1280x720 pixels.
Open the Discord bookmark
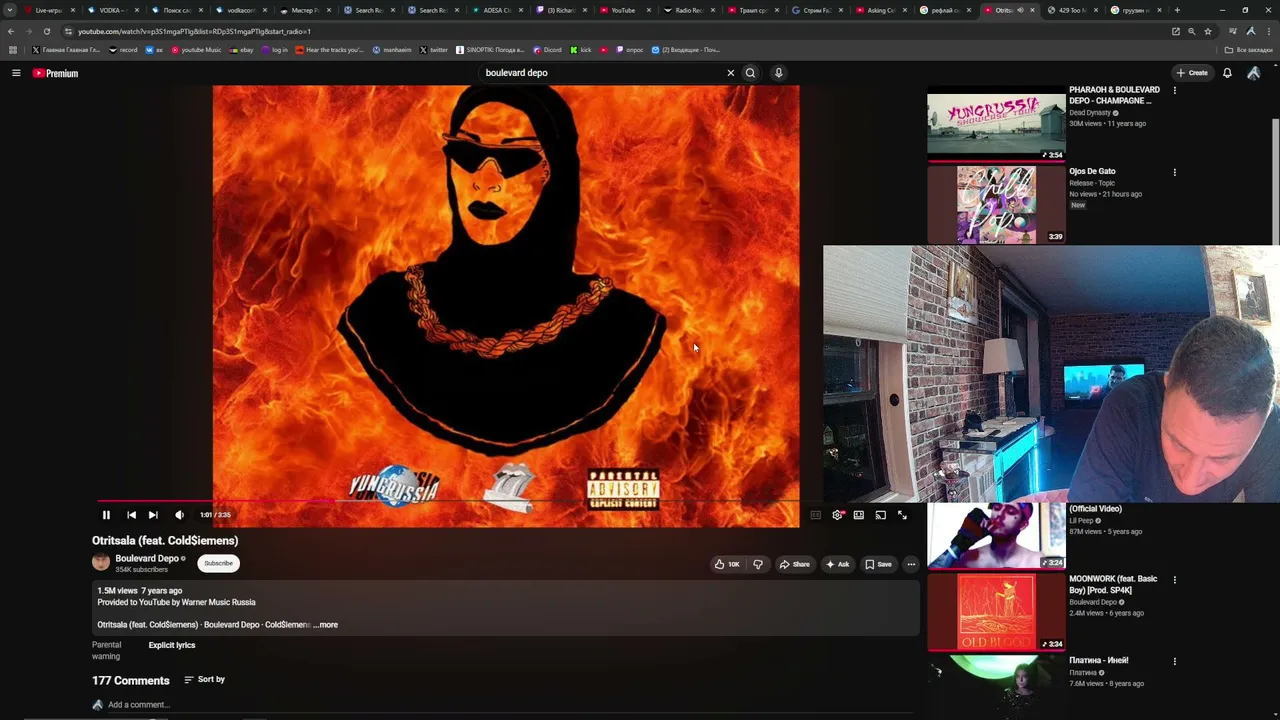548,50
